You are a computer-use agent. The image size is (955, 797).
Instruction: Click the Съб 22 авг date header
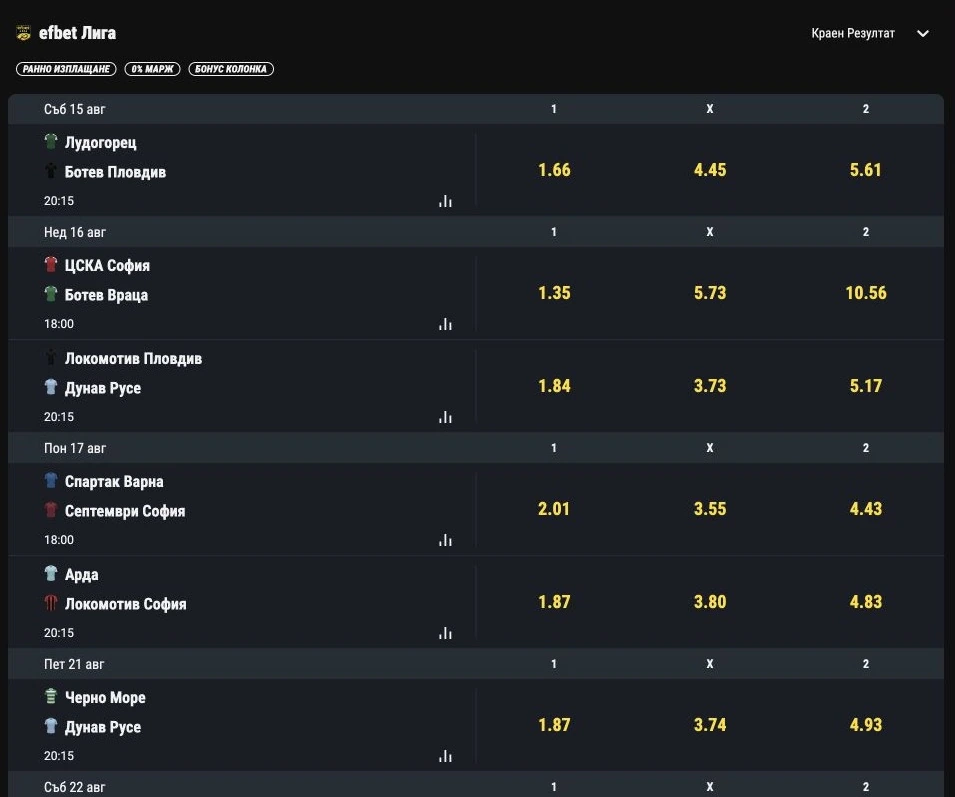click(74, 787)
